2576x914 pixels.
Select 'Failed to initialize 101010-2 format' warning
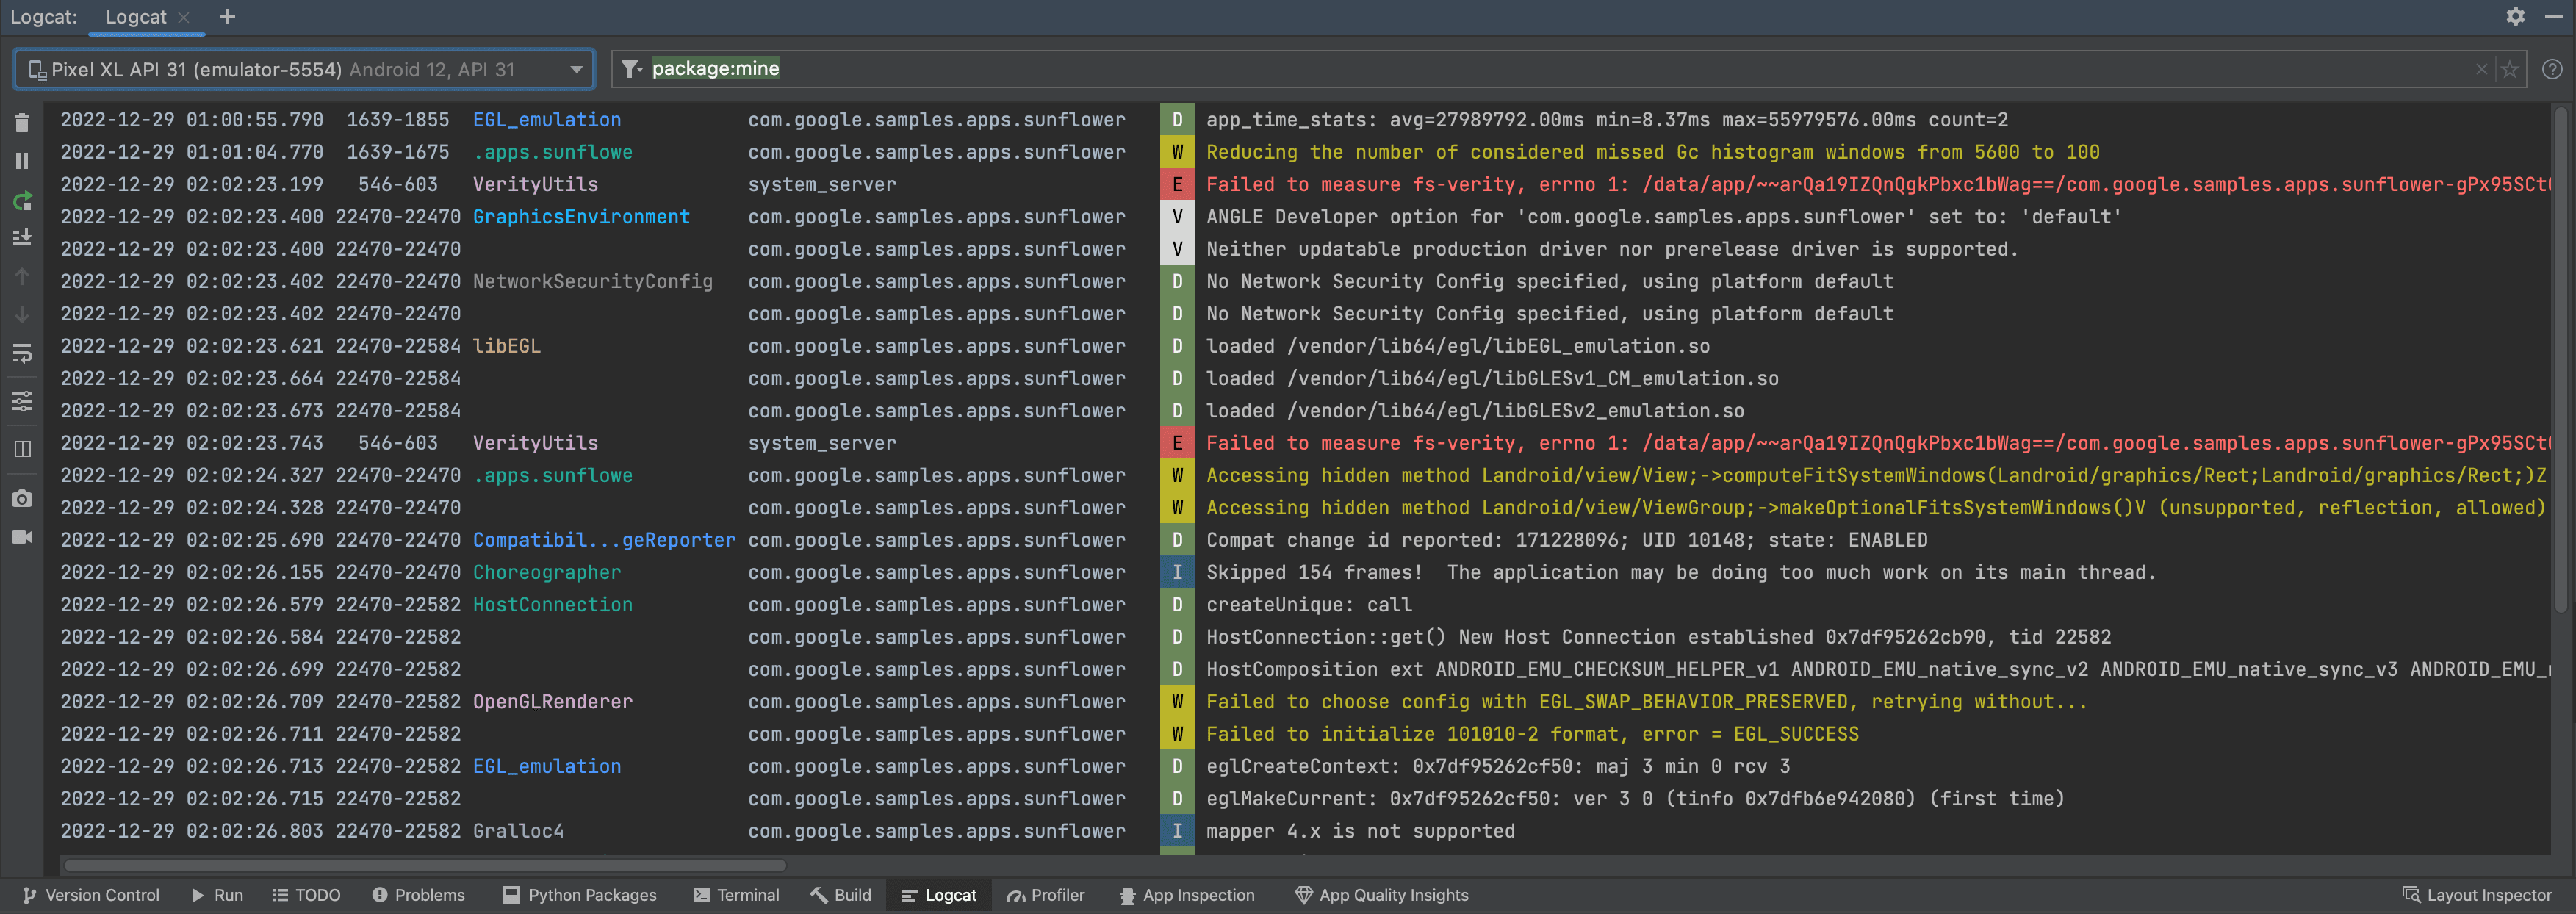[x=1532, y=734]
